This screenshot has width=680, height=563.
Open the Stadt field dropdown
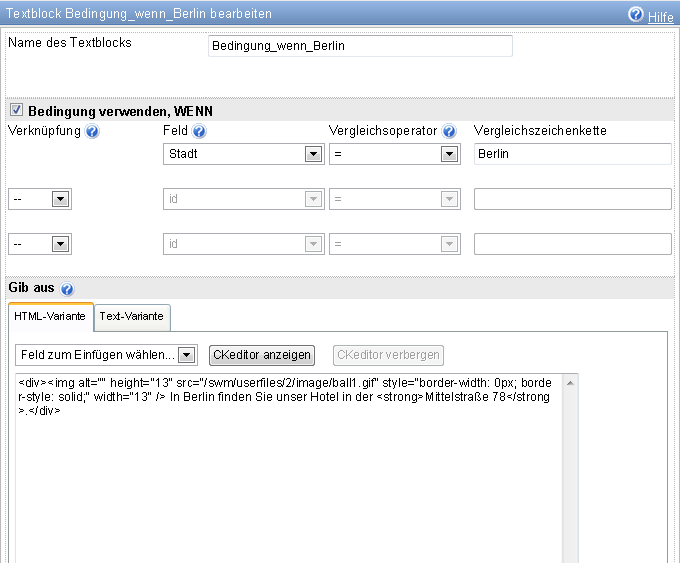click(313, 154)
